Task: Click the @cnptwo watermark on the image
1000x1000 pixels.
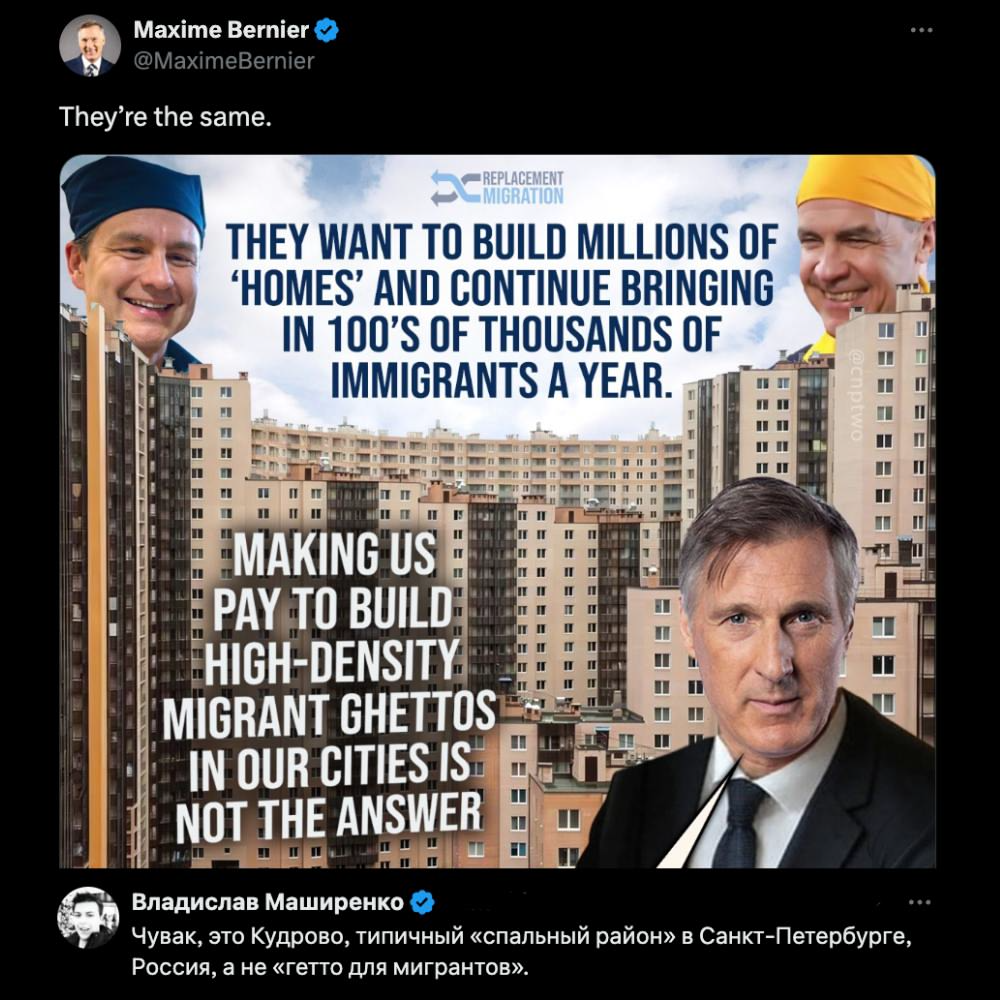Action: 855,397
